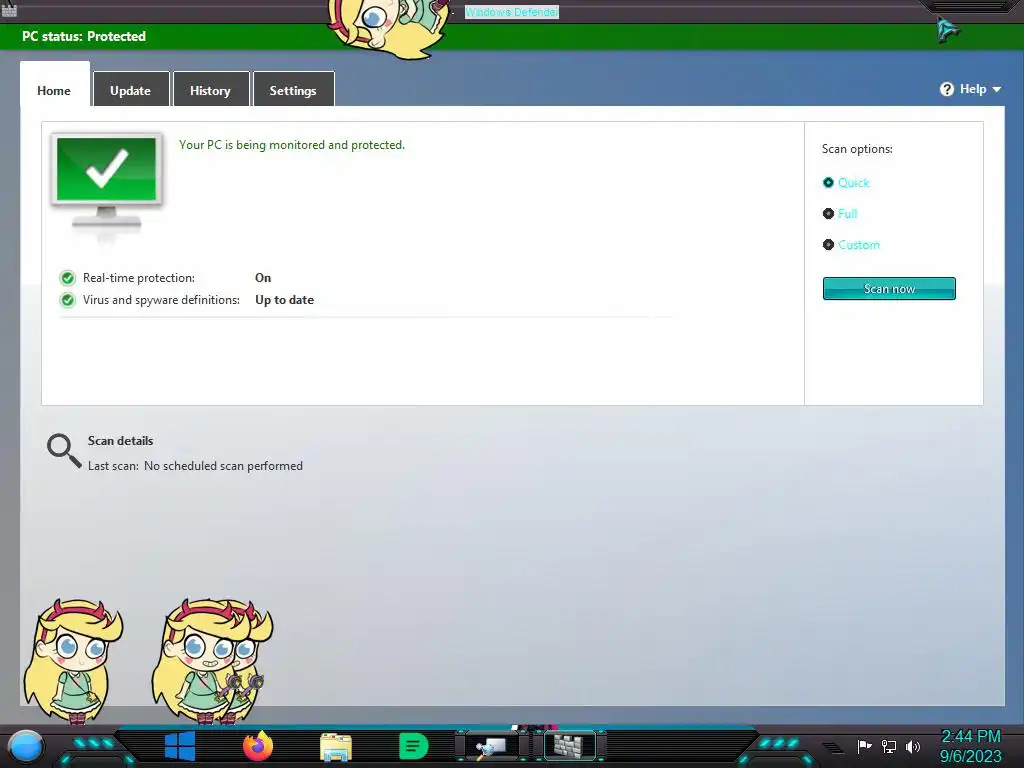Open the network tray icon

pos(888,746)
